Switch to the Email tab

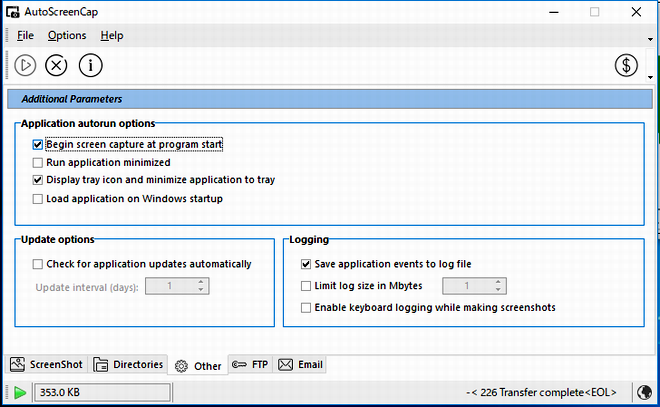301,364
